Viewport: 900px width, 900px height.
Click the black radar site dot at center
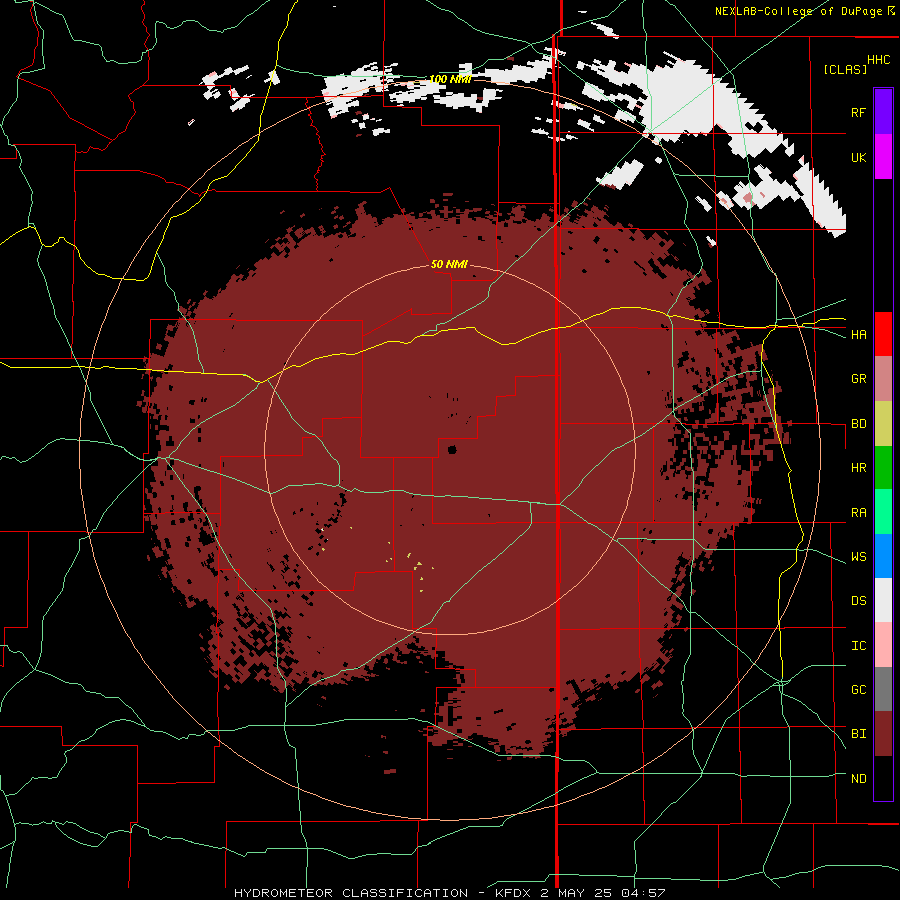(x=452, y=449)
